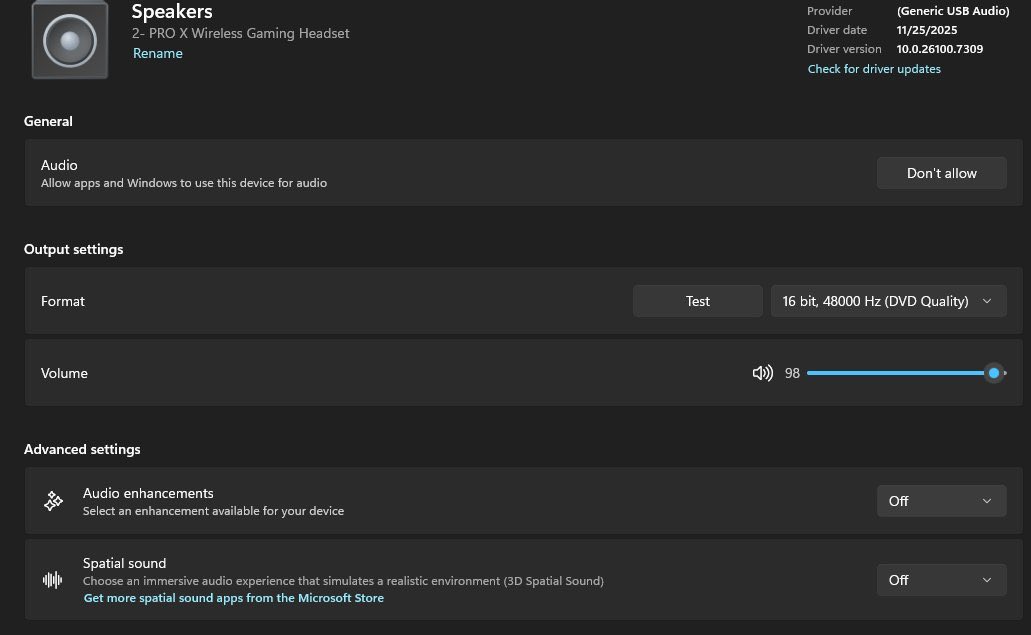Test the audio format
The height and width of the screenshot is (635, 1031).
698,301
